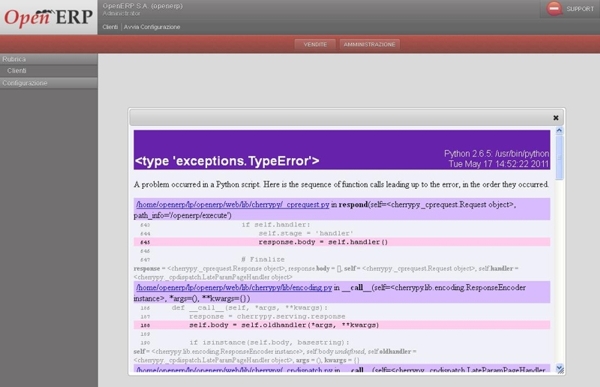
Task: Expand the Rubrica sidebar section
Action: [x=49, y=59]
